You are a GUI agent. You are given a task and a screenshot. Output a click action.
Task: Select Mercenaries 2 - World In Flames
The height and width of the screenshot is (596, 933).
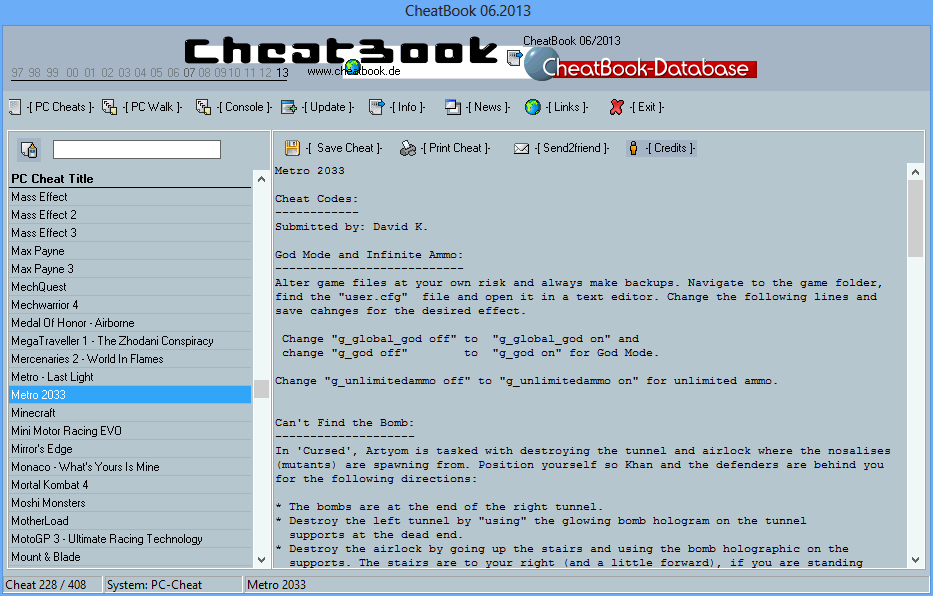pyautogui.click(x=130, y=359)
